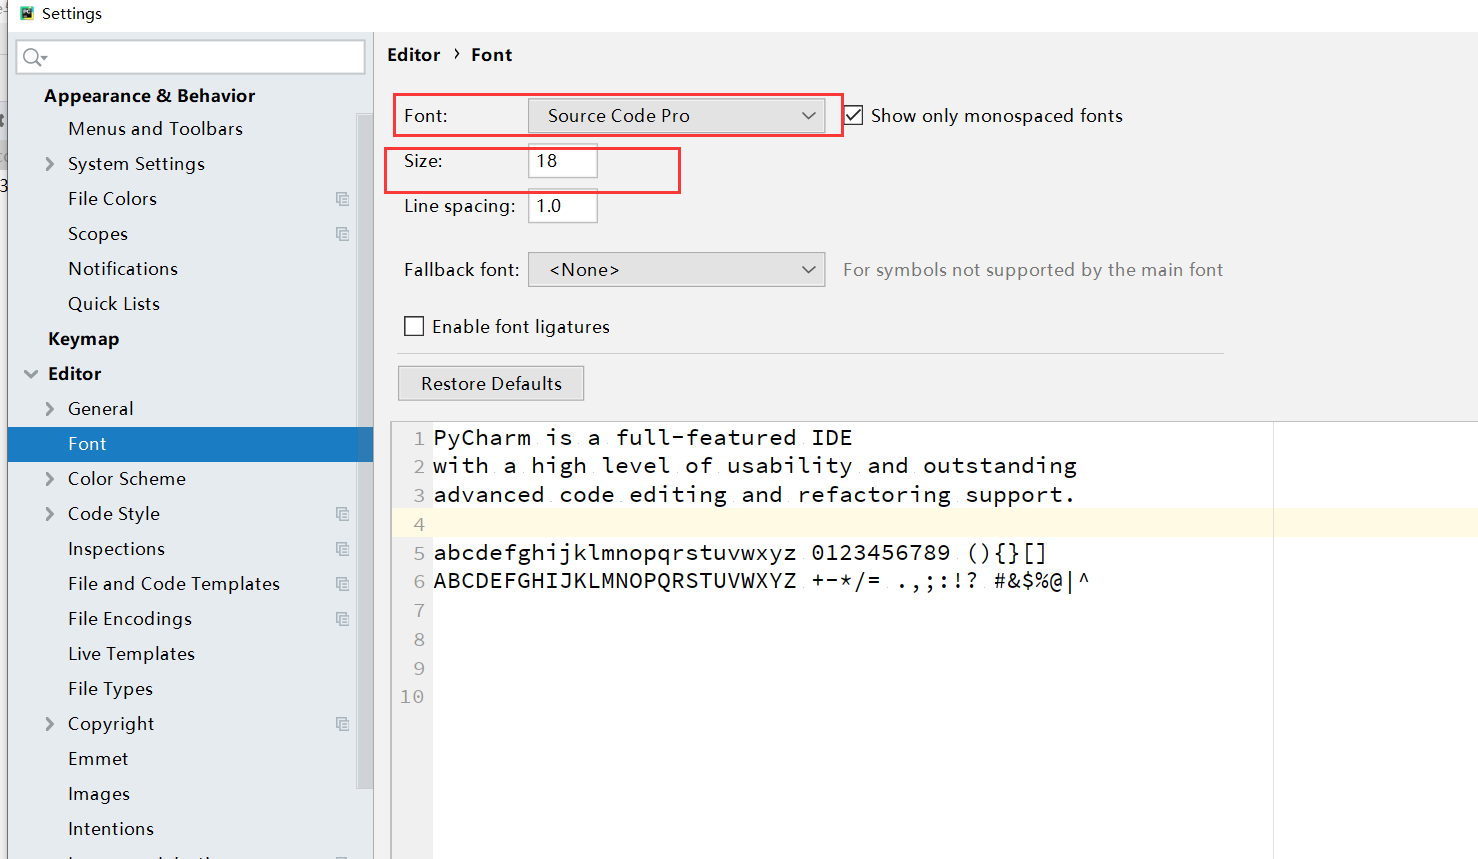Screen dimensions: 1478x859
Task: Click project-level icon beside Inspections
Action: click(342, 549)
